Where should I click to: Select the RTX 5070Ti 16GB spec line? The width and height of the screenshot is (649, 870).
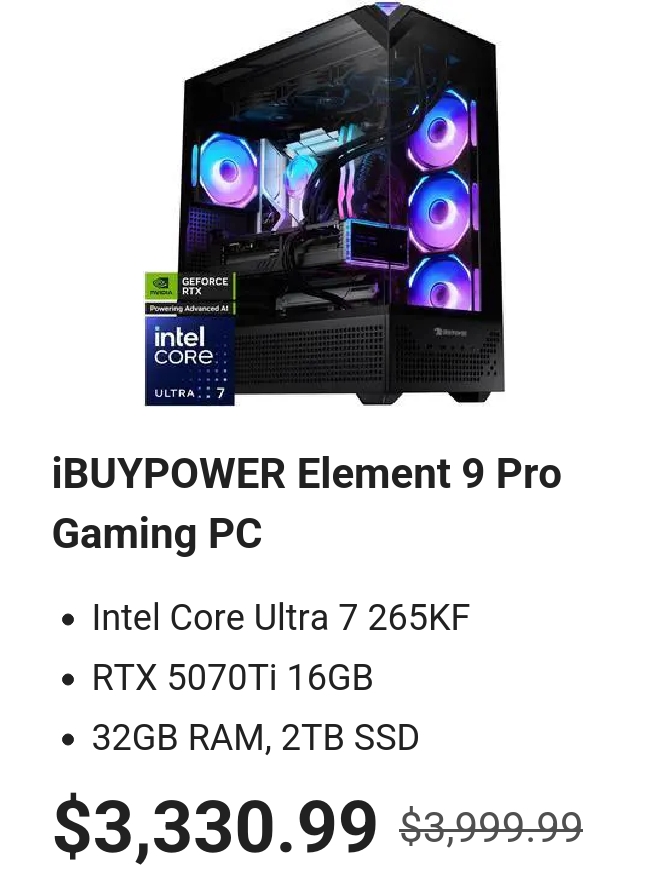tap(232, 677)
